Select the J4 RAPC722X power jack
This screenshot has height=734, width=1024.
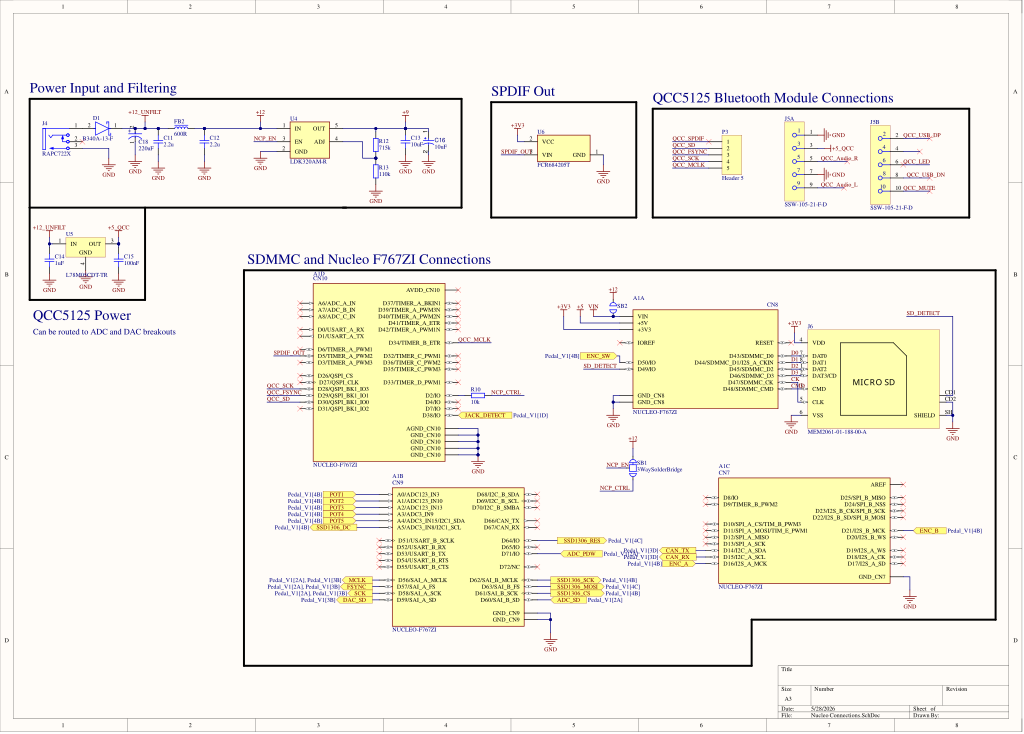click(57, 139)
